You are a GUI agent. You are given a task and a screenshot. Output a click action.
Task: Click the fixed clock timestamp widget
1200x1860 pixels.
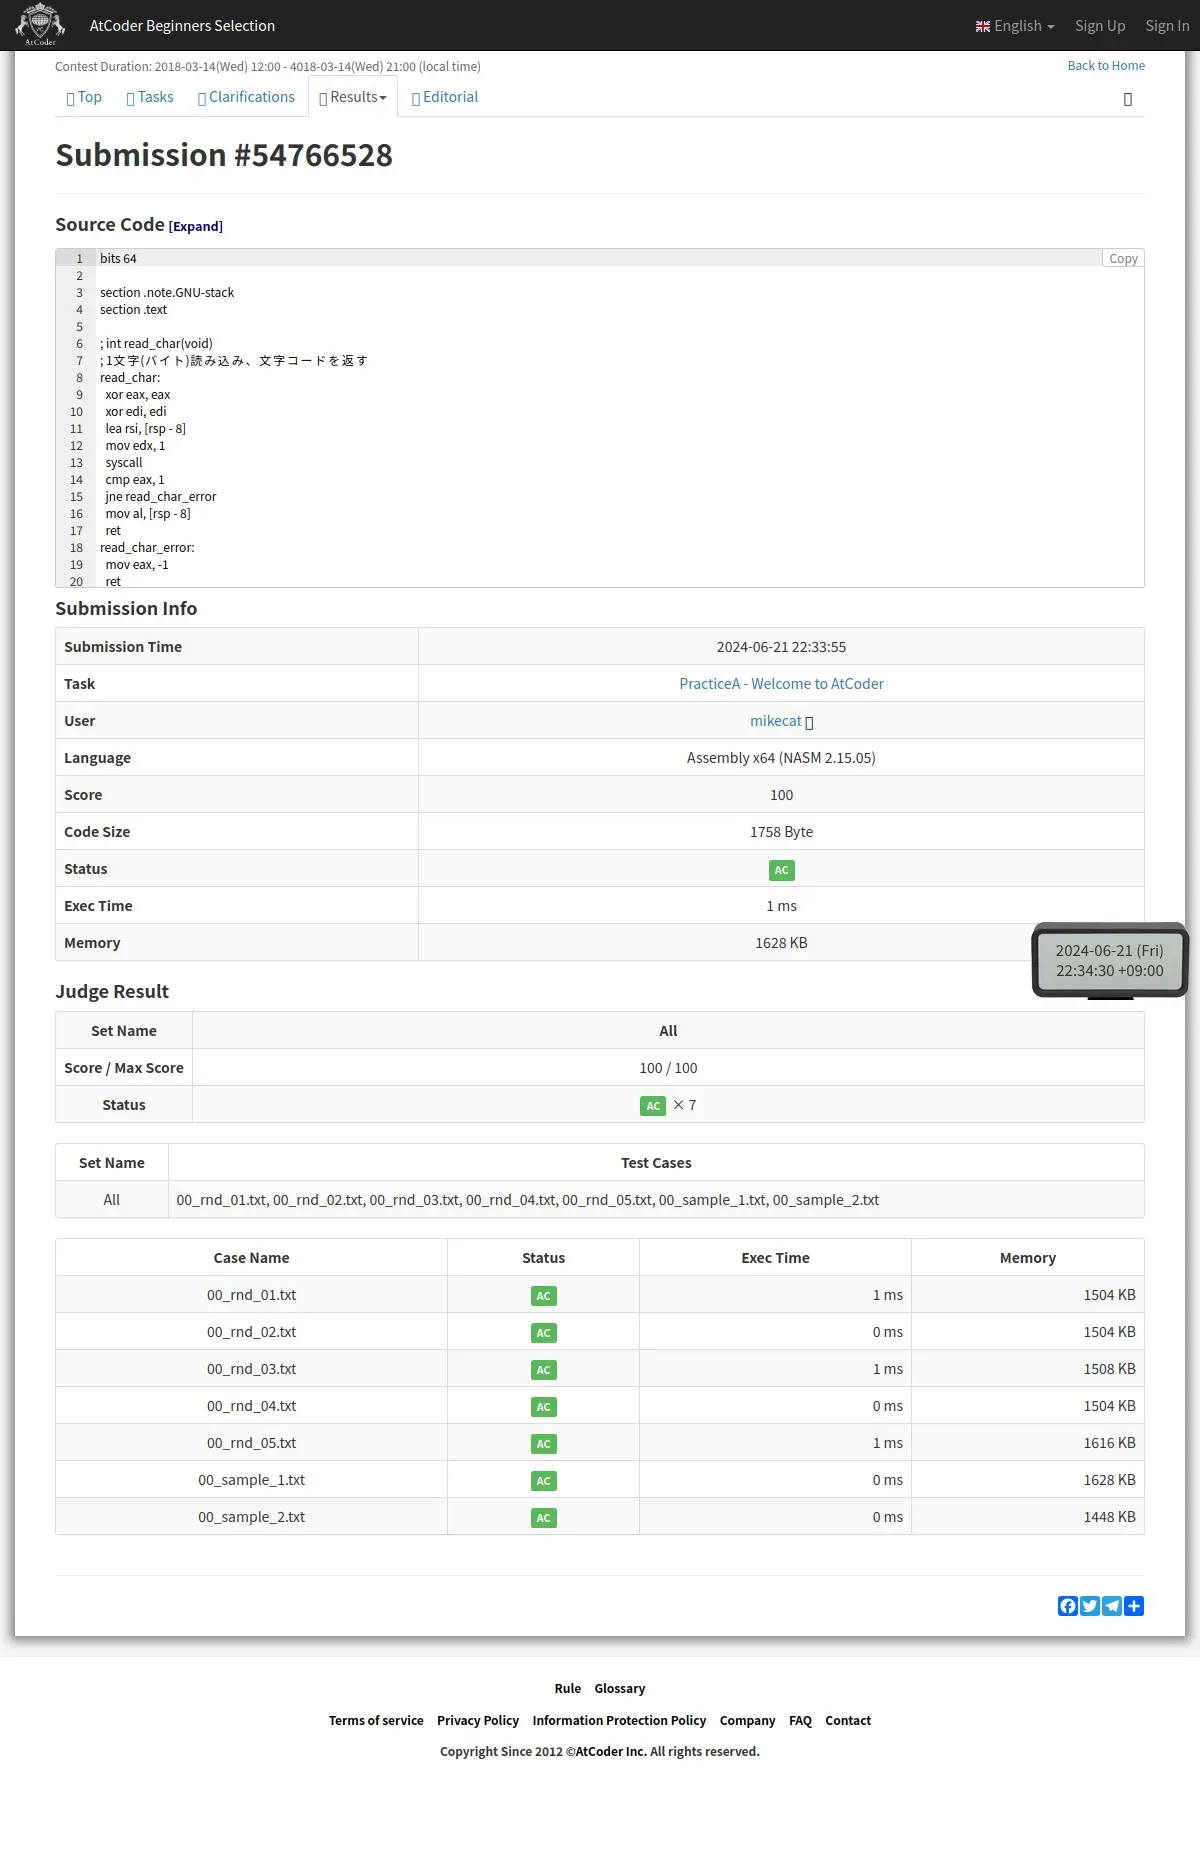[1110, 961]
